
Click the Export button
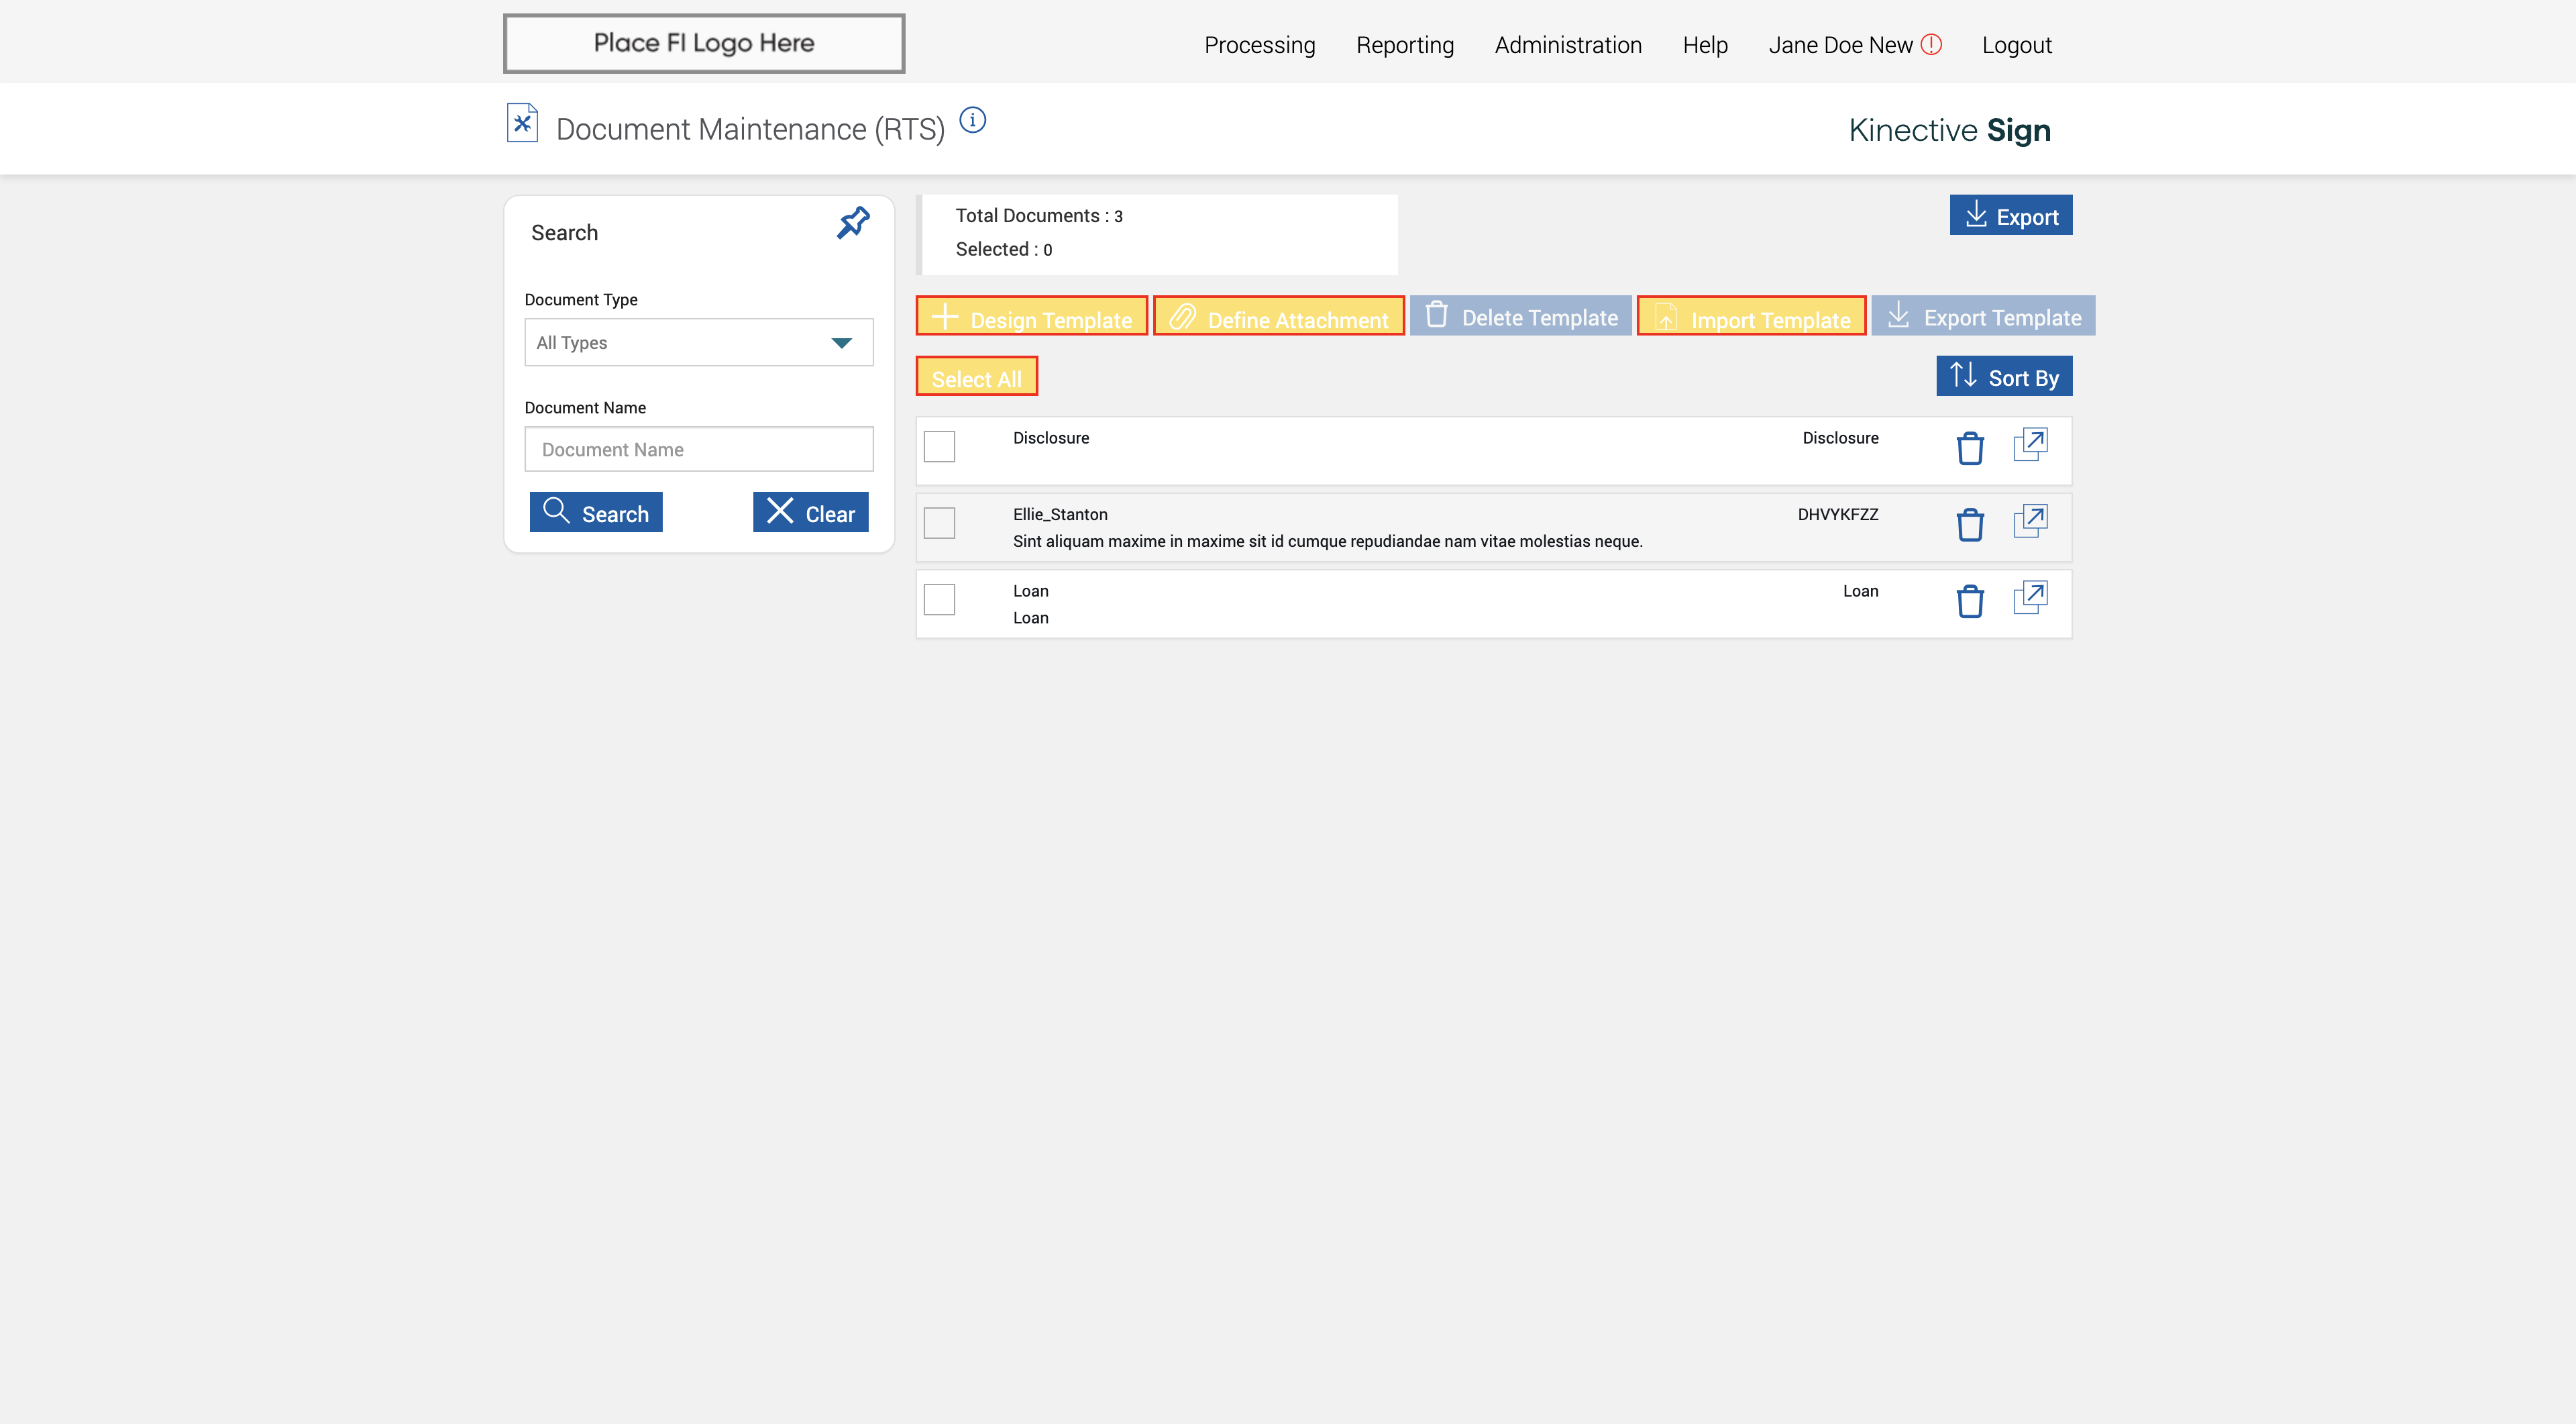2010,216
